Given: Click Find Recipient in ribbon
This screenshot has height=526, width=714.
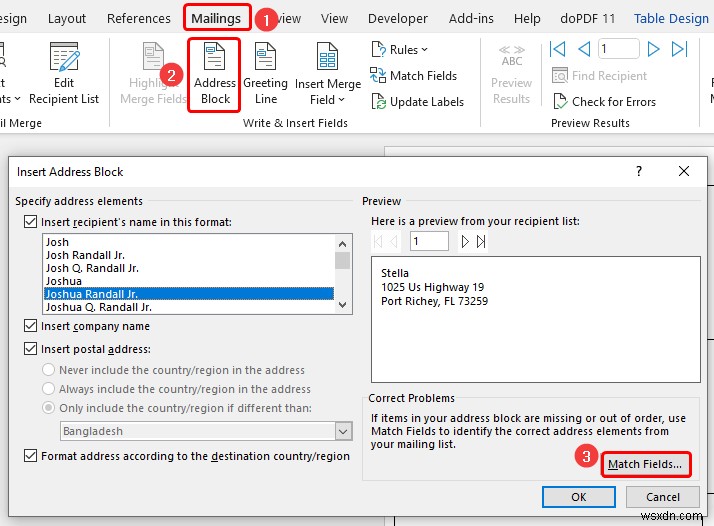Looking at the screenshot, I should 599,76.
